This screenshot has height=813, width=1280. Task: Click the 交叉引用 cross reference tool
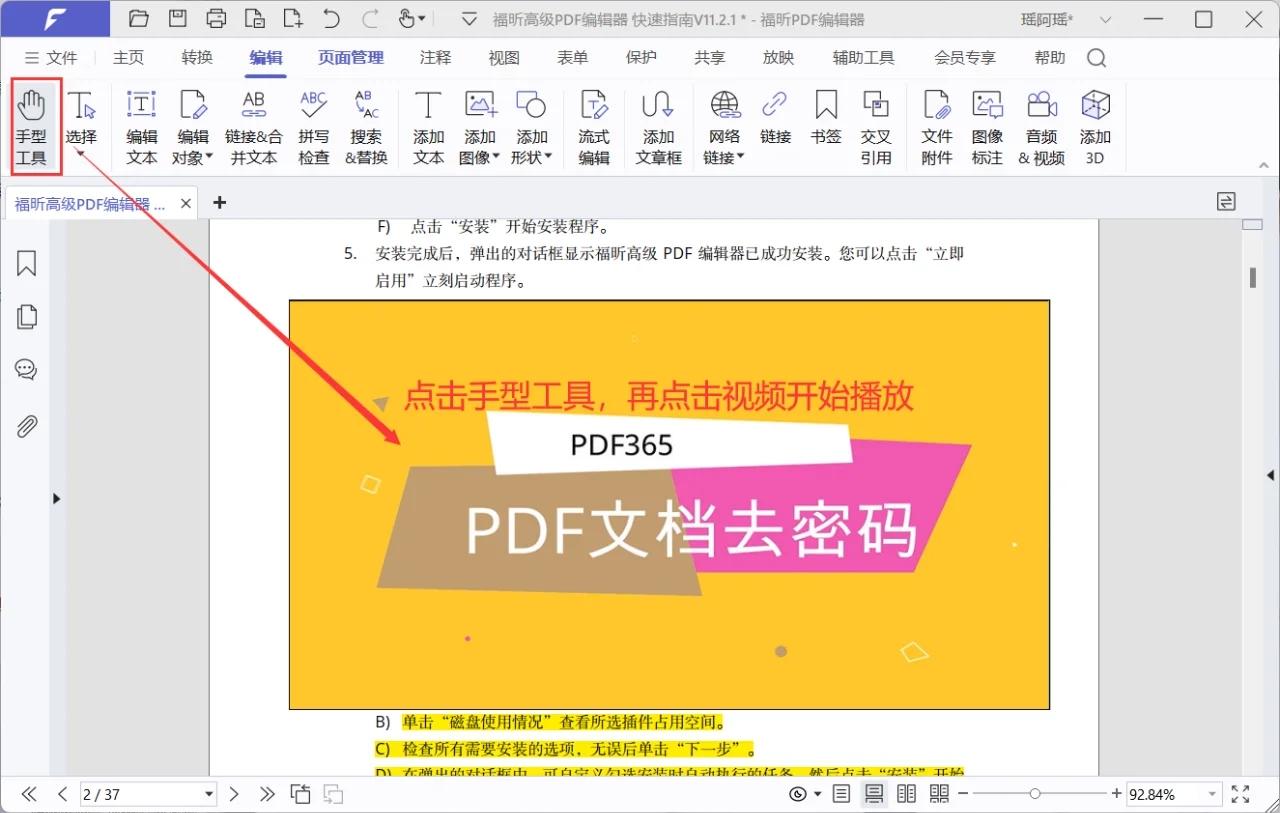(876, 127)
